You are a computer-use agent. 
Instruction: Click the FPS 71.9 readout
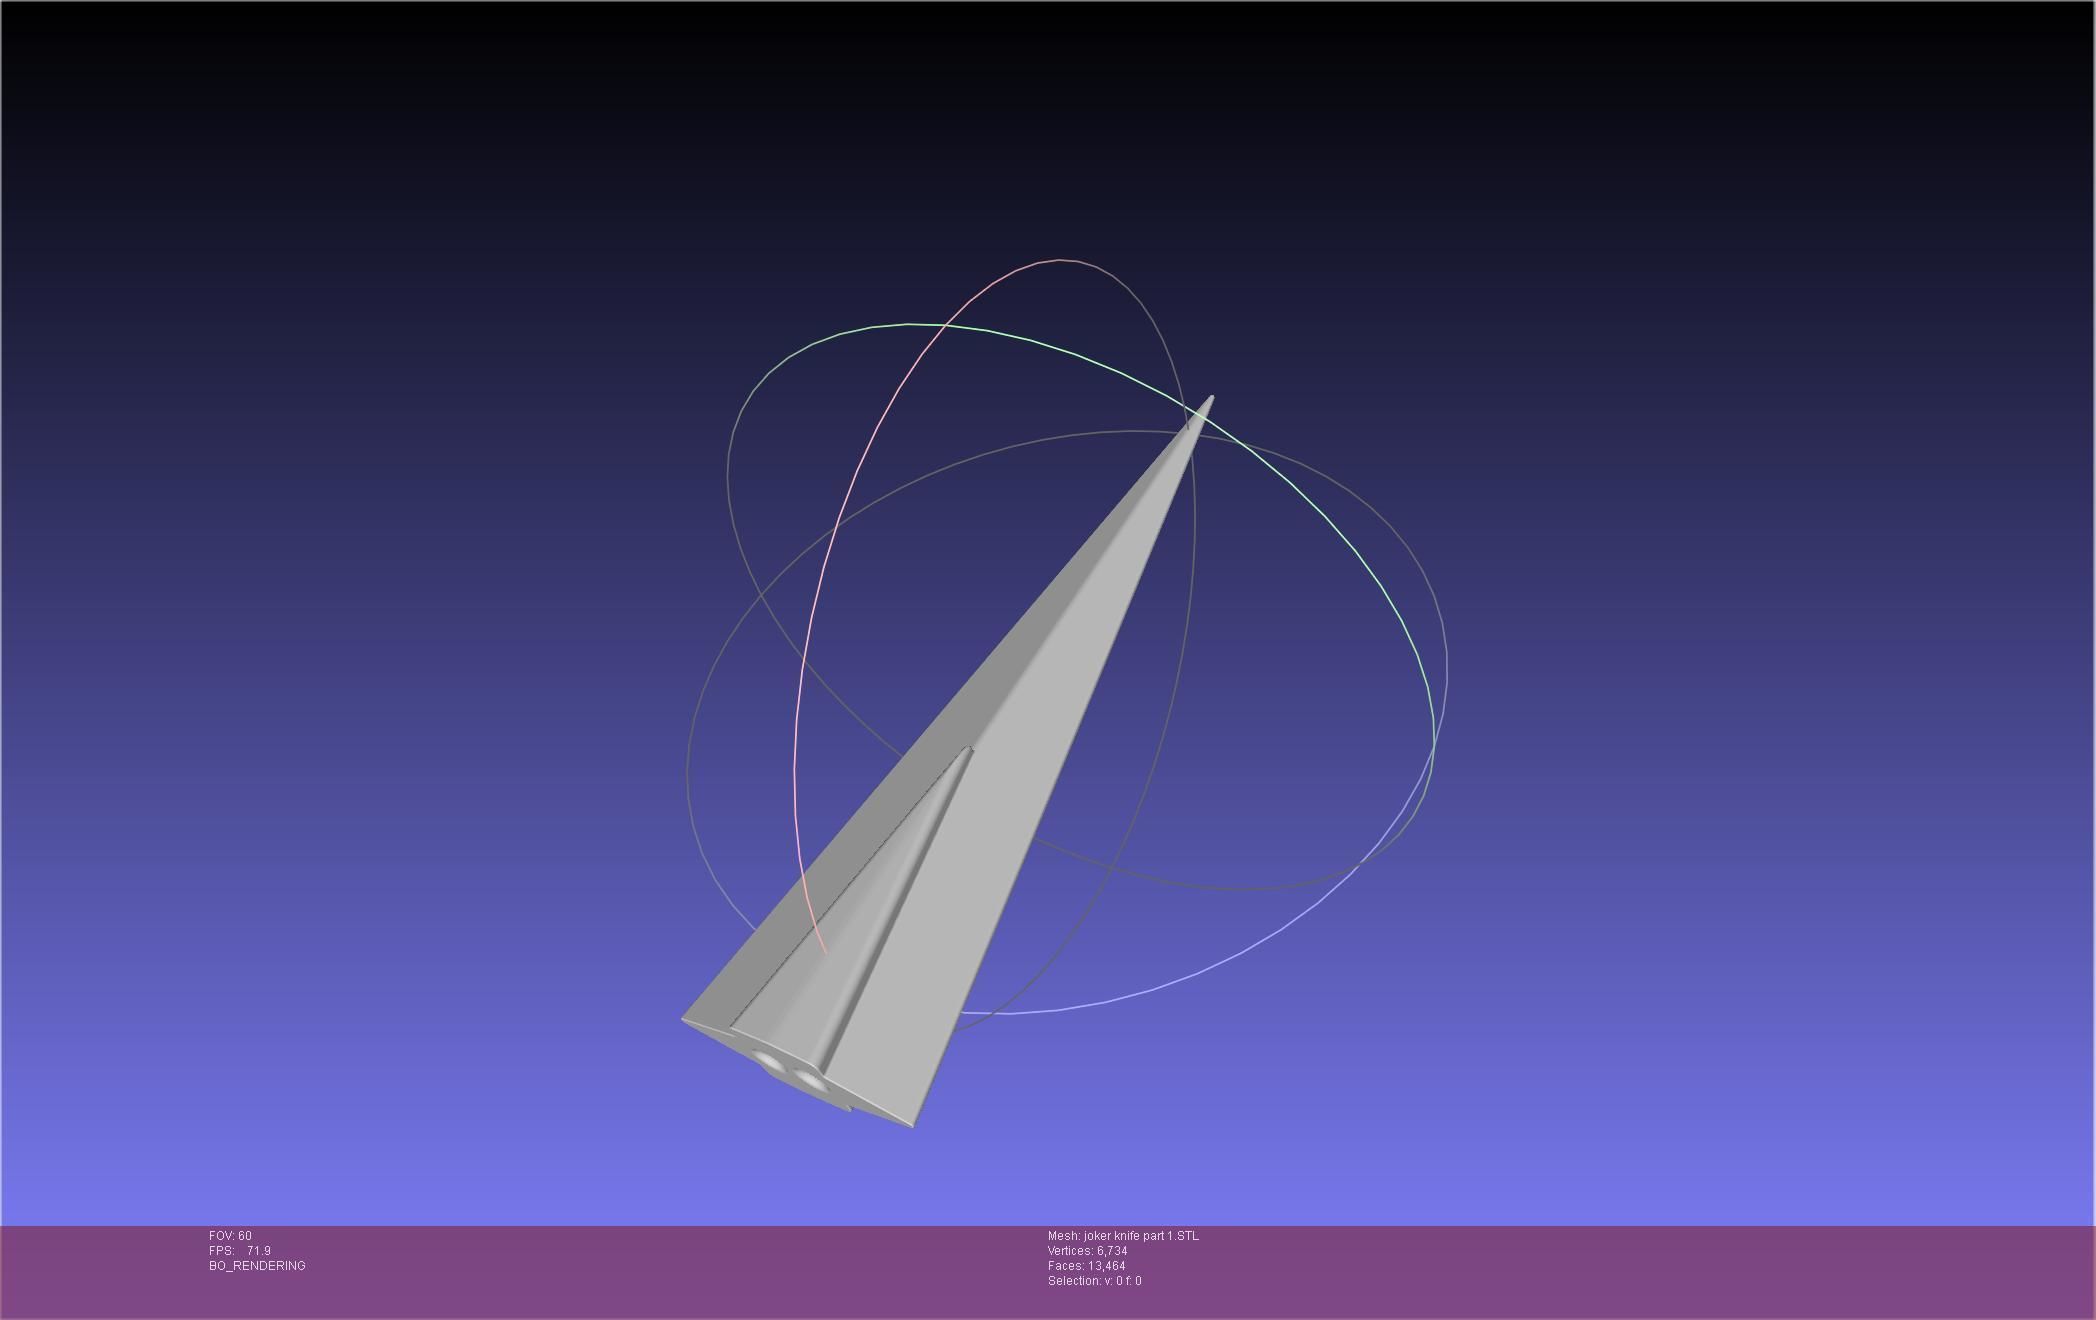pyautogui.click(x=240, y=1251)
